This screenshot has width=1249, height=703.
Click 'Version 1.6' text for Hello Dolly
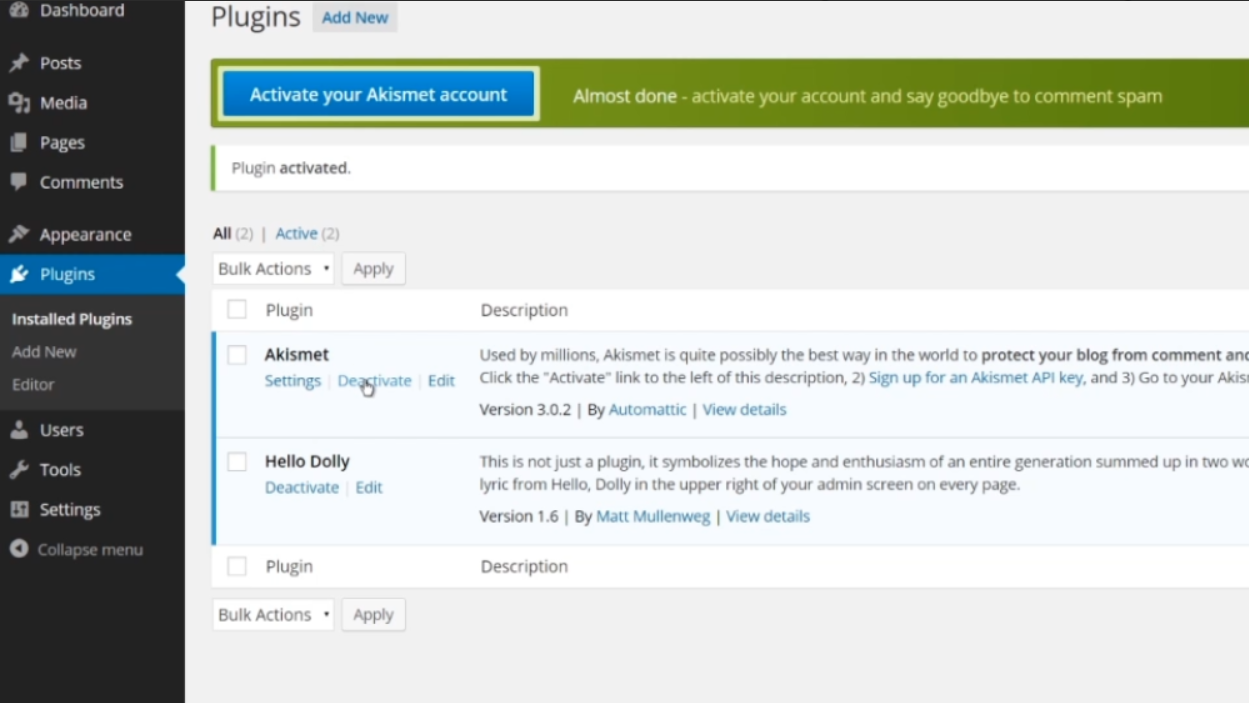519,517
